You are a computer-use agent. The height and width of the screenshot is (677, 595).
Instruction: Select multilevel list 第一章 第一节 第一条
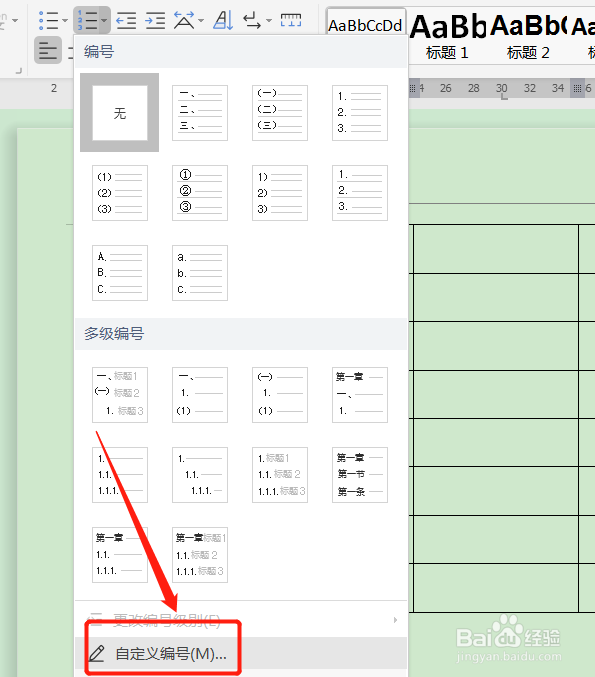click(x=360, y=475)
